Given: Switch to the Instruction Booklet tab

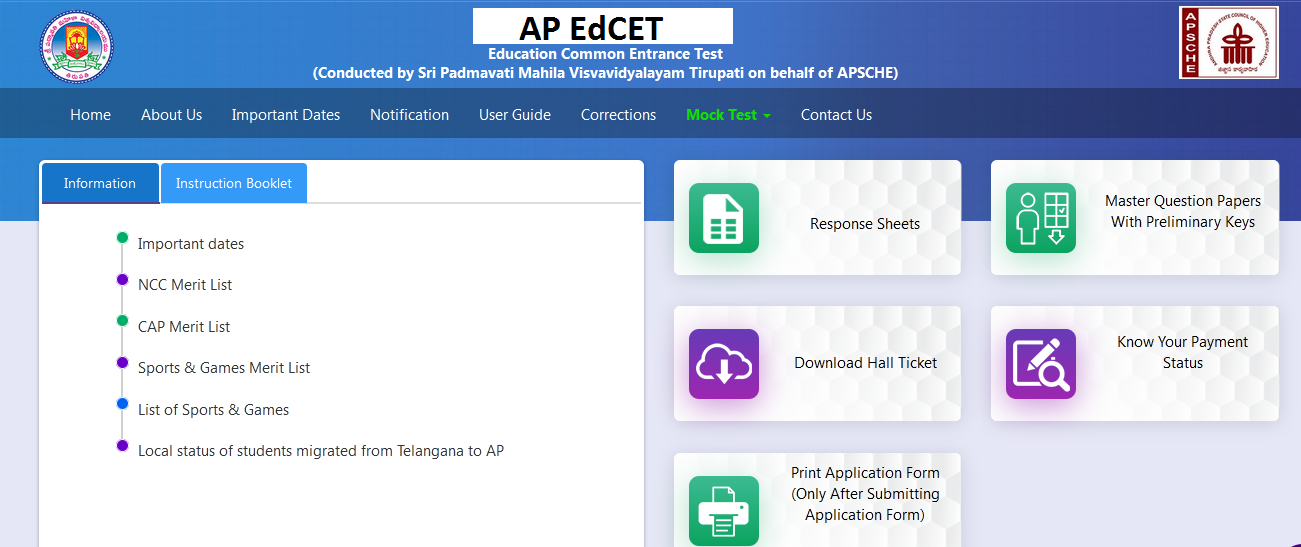Looking at the screenshot, I should [234, 183].
